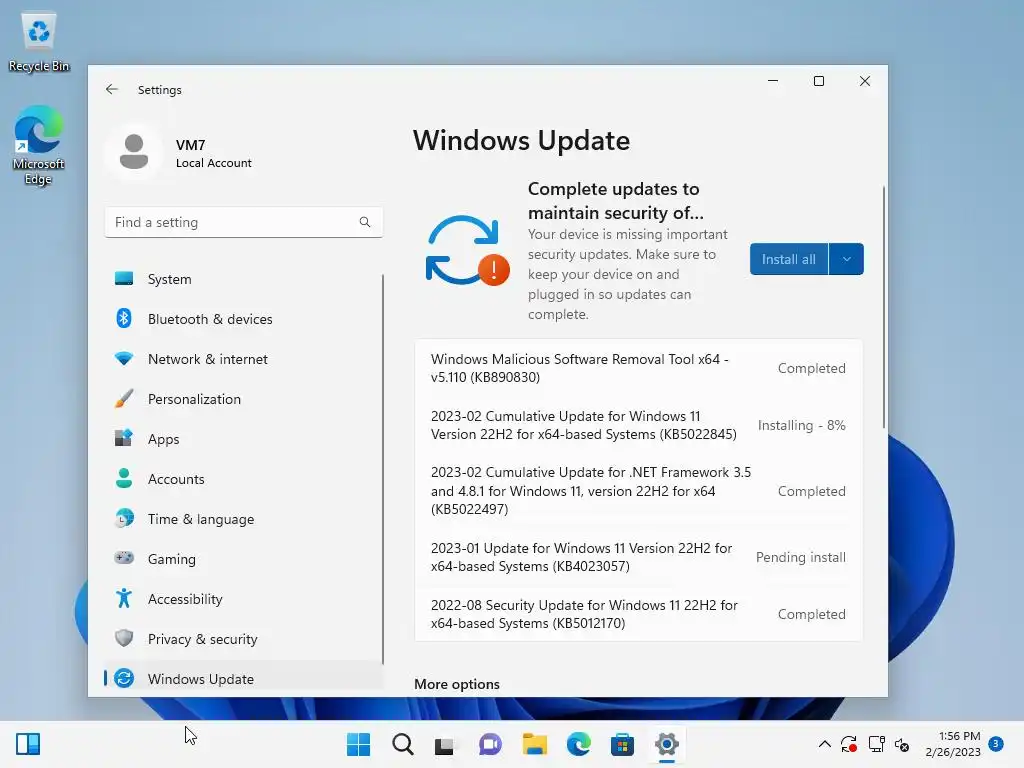Open the notification count badge

(x=996, y=744)
